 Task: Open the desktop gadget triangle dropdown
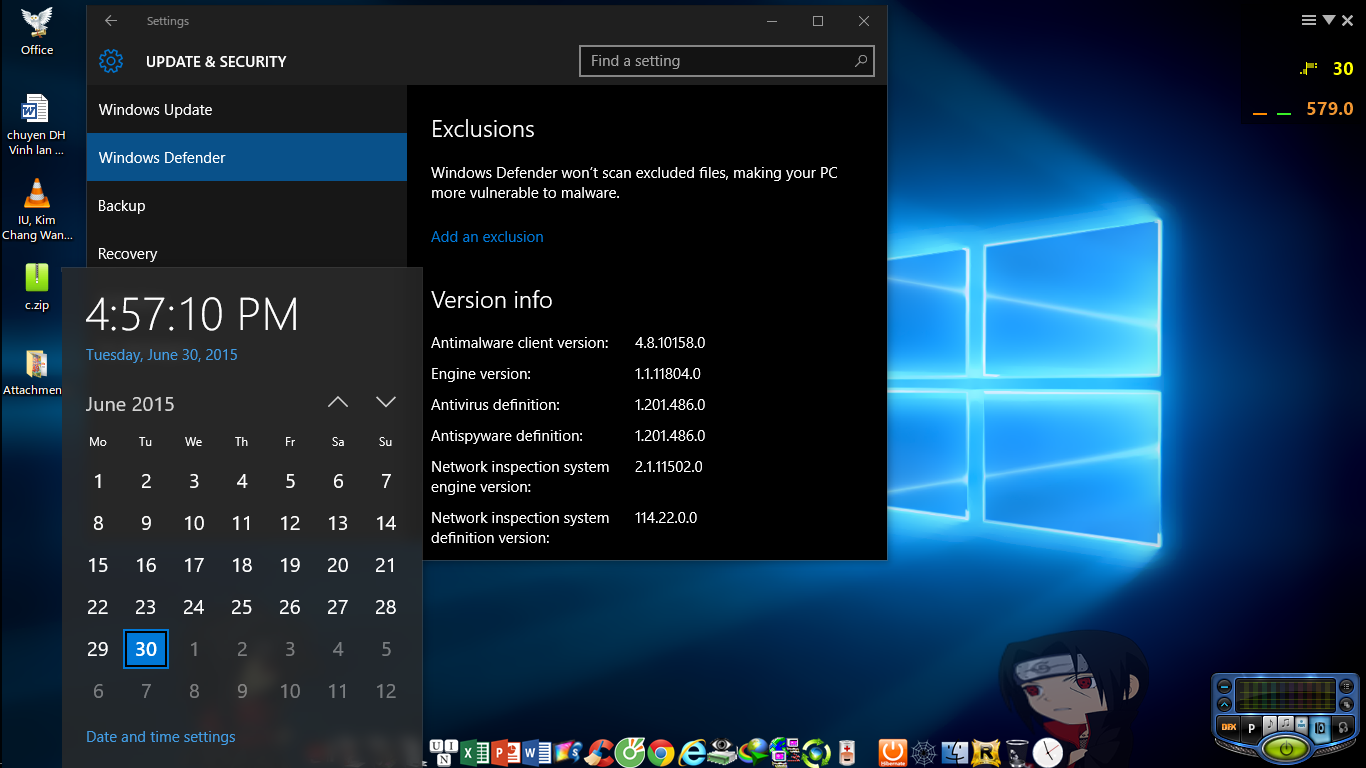(x=1329, y=20)
